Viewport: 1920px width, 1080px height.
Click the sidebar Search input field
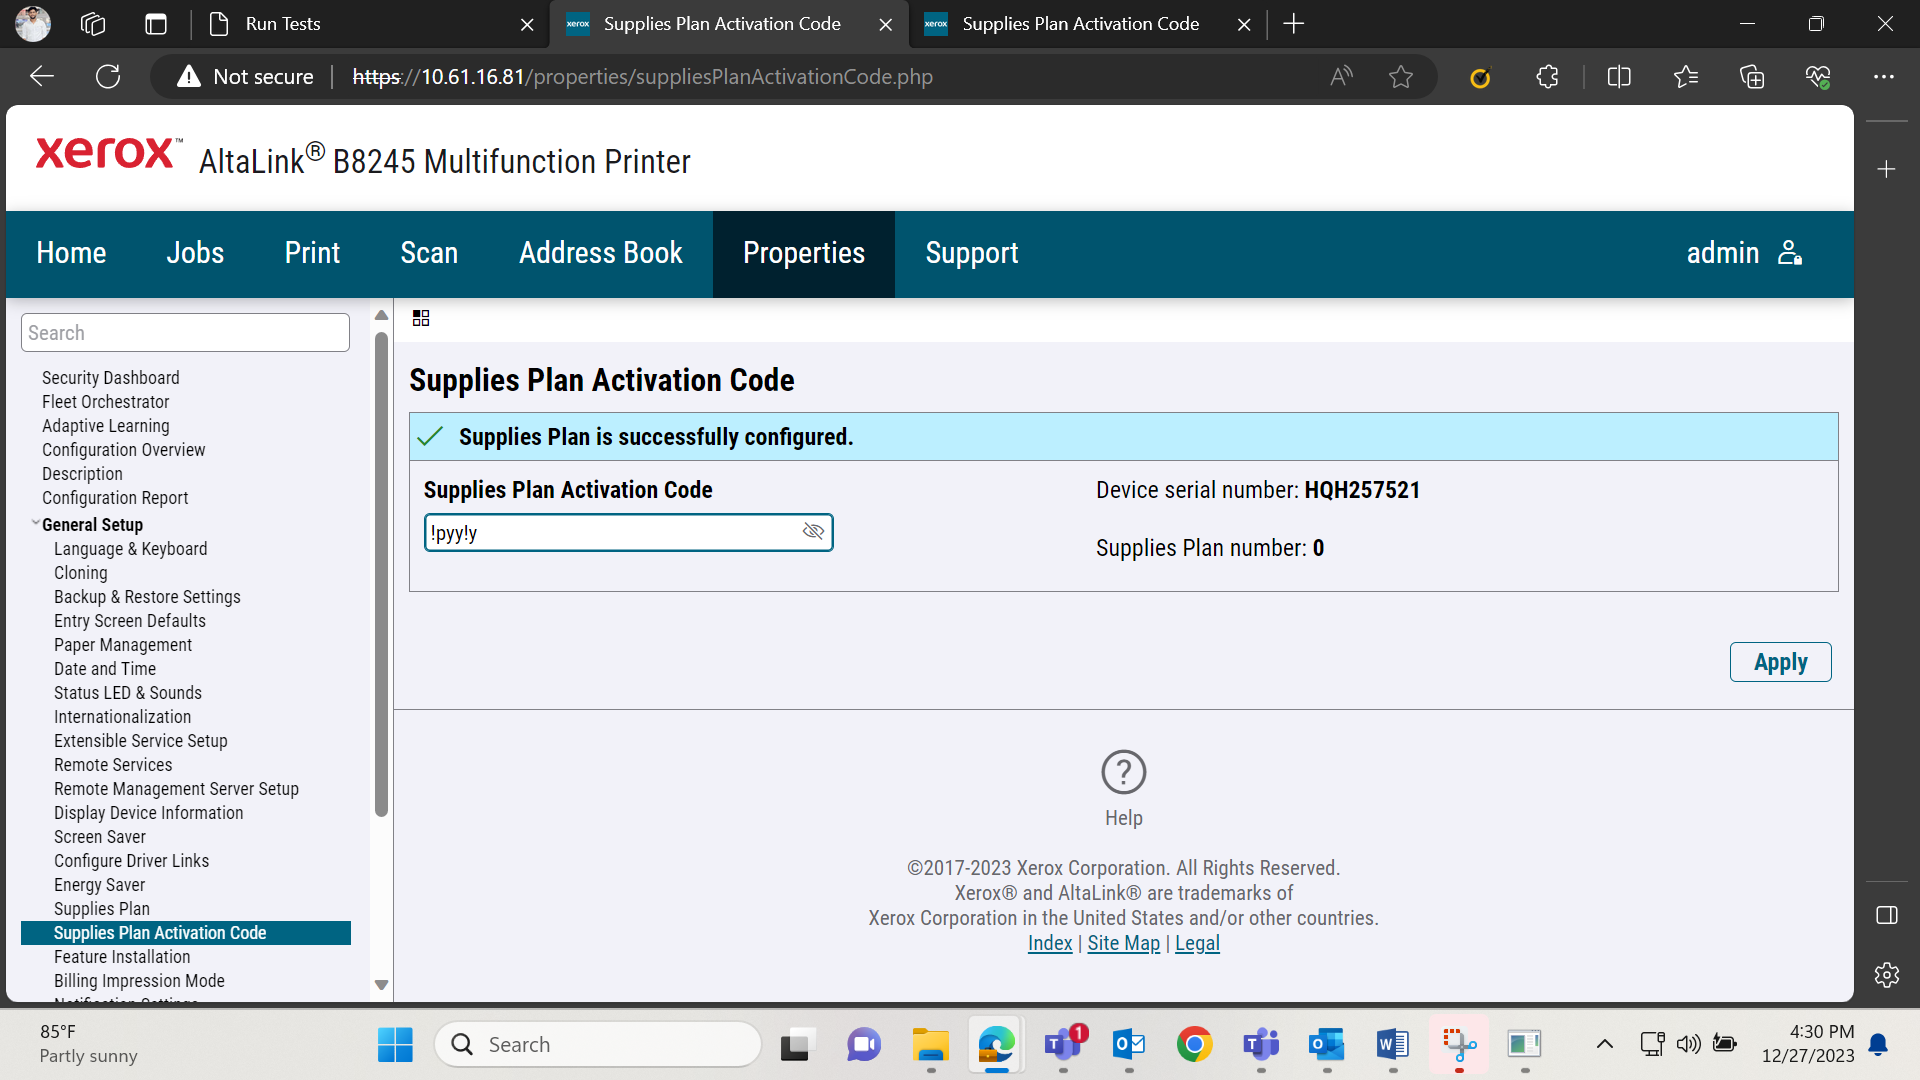click(185, 333)
